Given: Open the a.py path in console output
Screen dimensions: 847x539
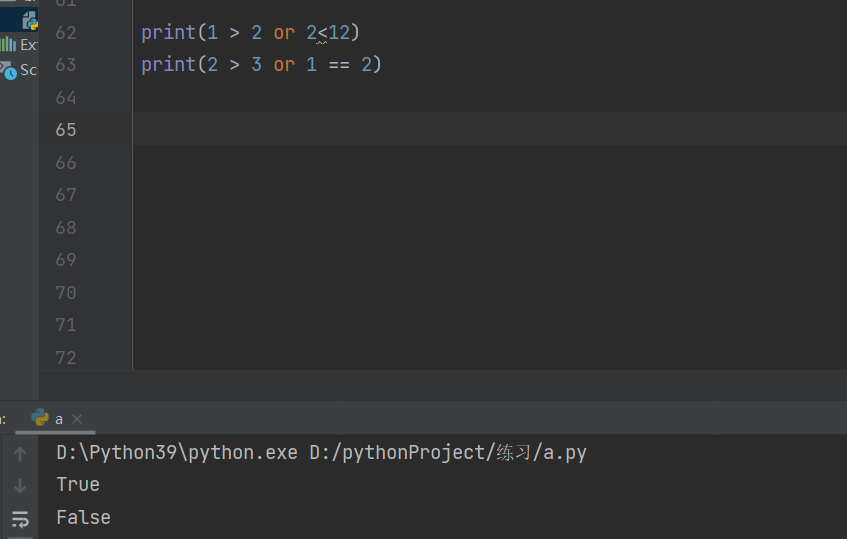Looking at the screenshot, I should pyautogui.click(x=448, y=452).
